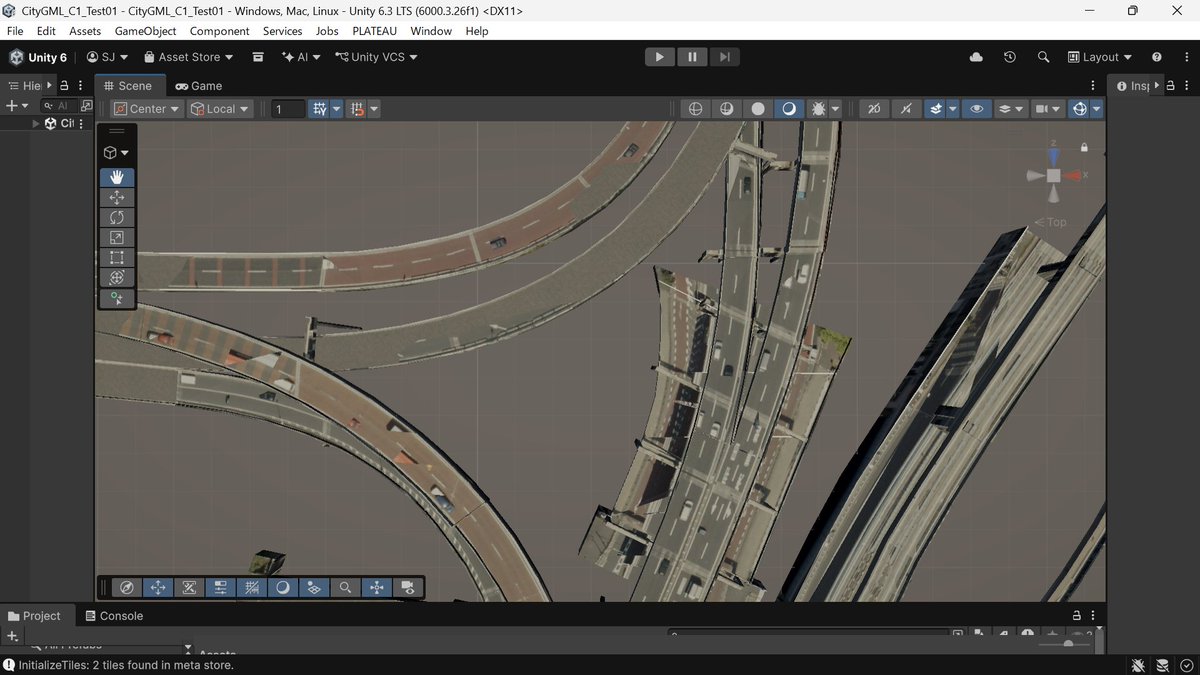Click the Hierarchy add plus button

[12, 105]
